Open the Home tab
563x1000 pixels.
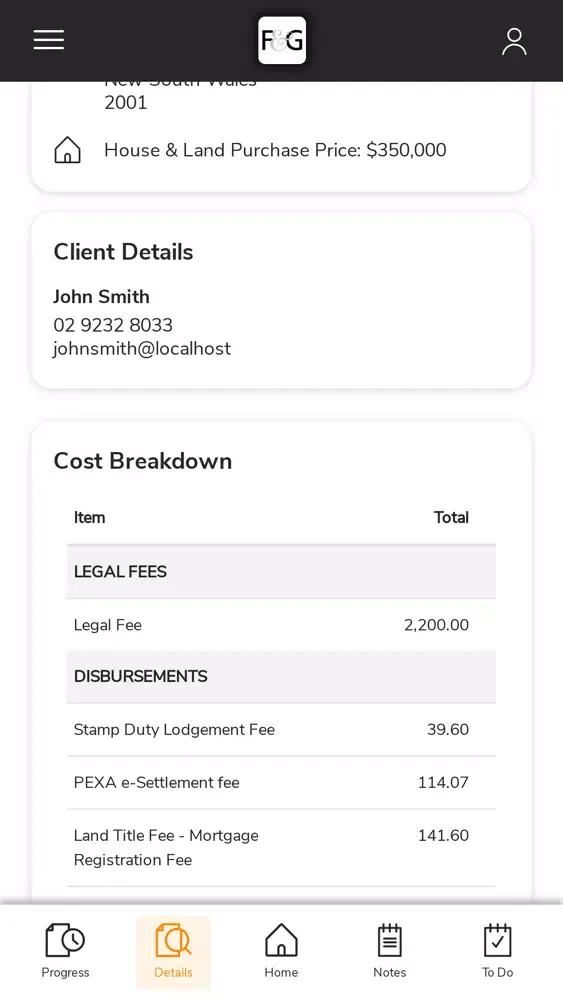[281, 950]
